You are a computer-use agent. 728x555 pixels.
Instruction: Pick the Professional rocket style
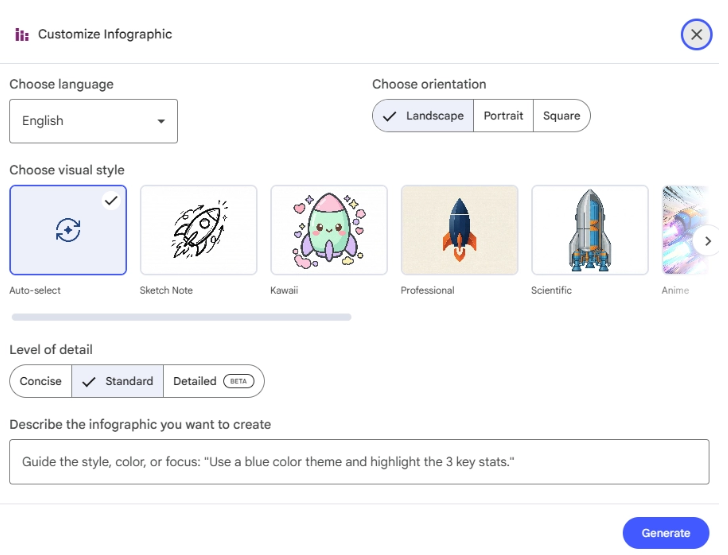pyautogui.click(x=459, y=230)
